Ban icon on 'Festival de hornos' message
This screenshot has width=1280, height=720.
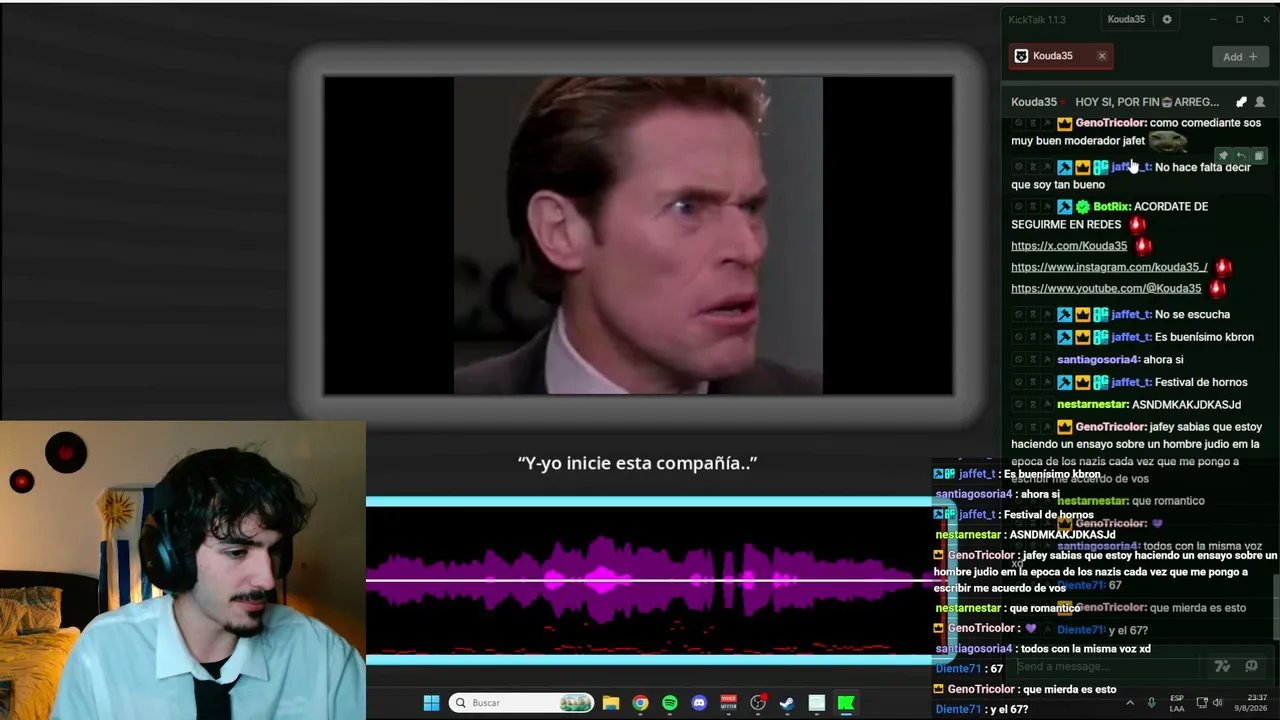pyautogui.click(x=1018, y=383)
